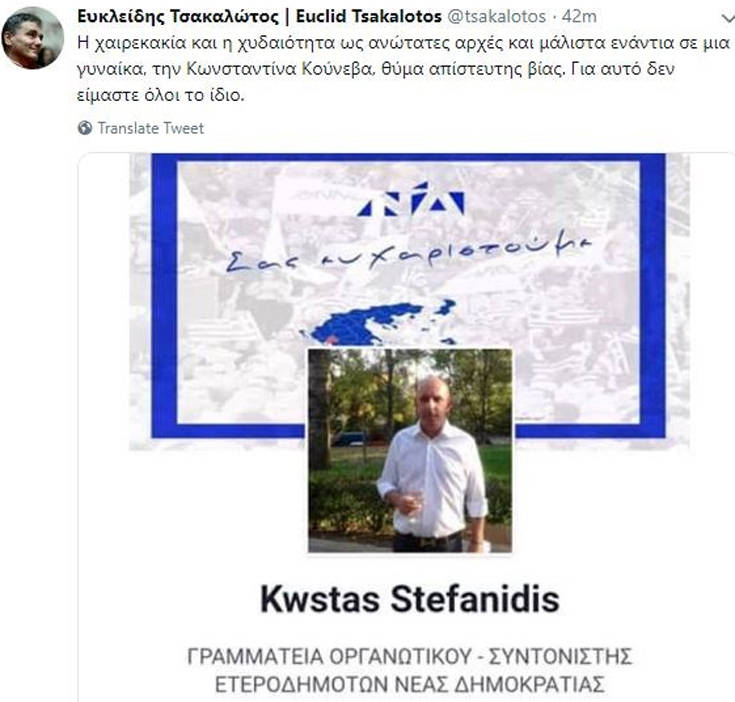Click the Ευκλείδης Τσακαλώτος display name
735x702 pixels.
click(x=178, y=17)
